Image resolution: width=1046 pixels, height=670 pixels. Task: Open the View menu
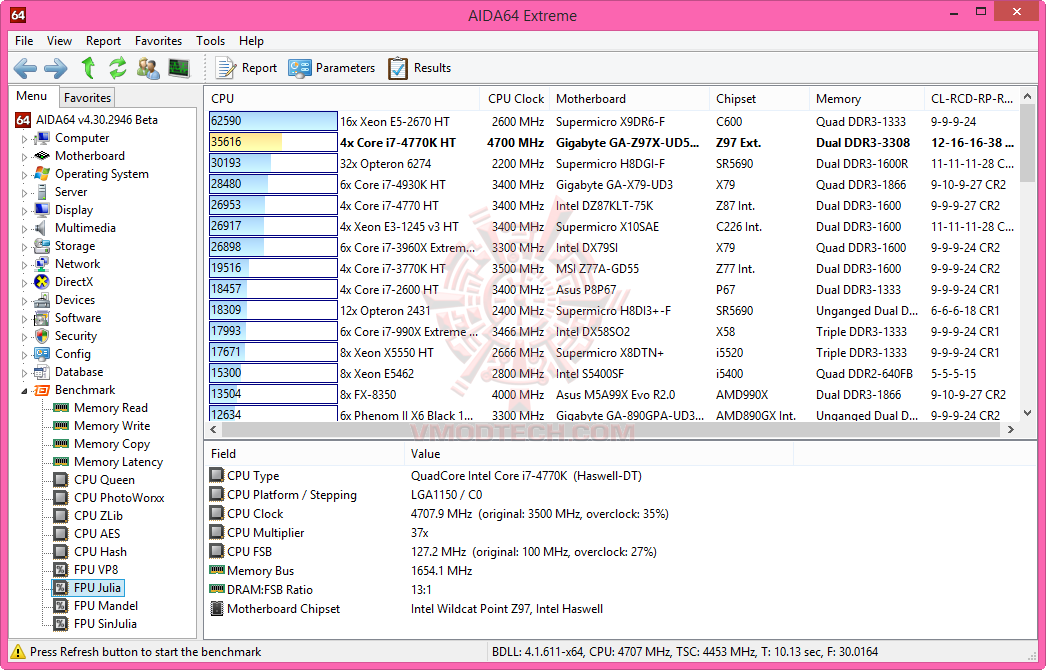point(59,41)
